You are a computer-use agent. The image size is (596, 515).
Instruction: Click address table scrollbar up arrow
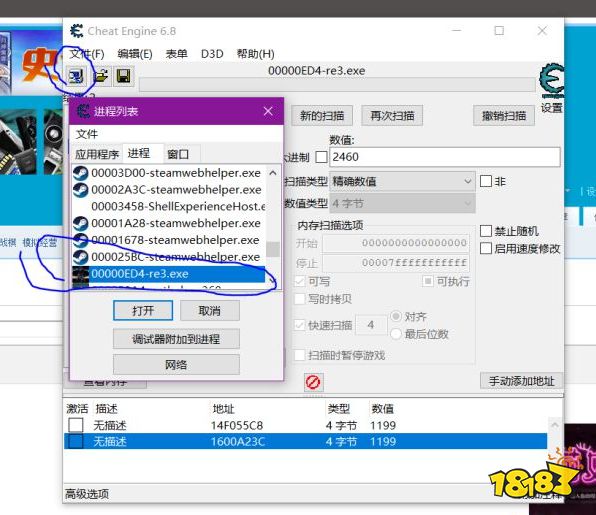(x=555, y=425)
